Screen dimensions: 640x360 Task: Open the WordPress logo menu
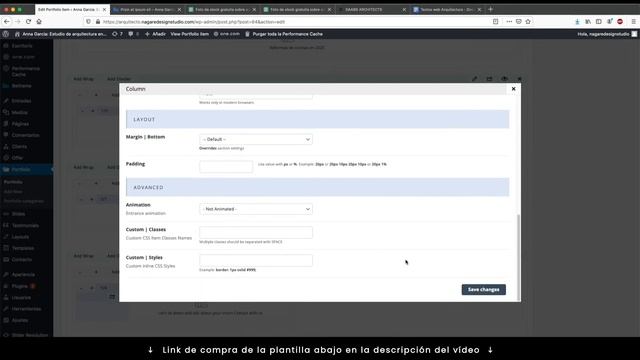pos(6,34)
